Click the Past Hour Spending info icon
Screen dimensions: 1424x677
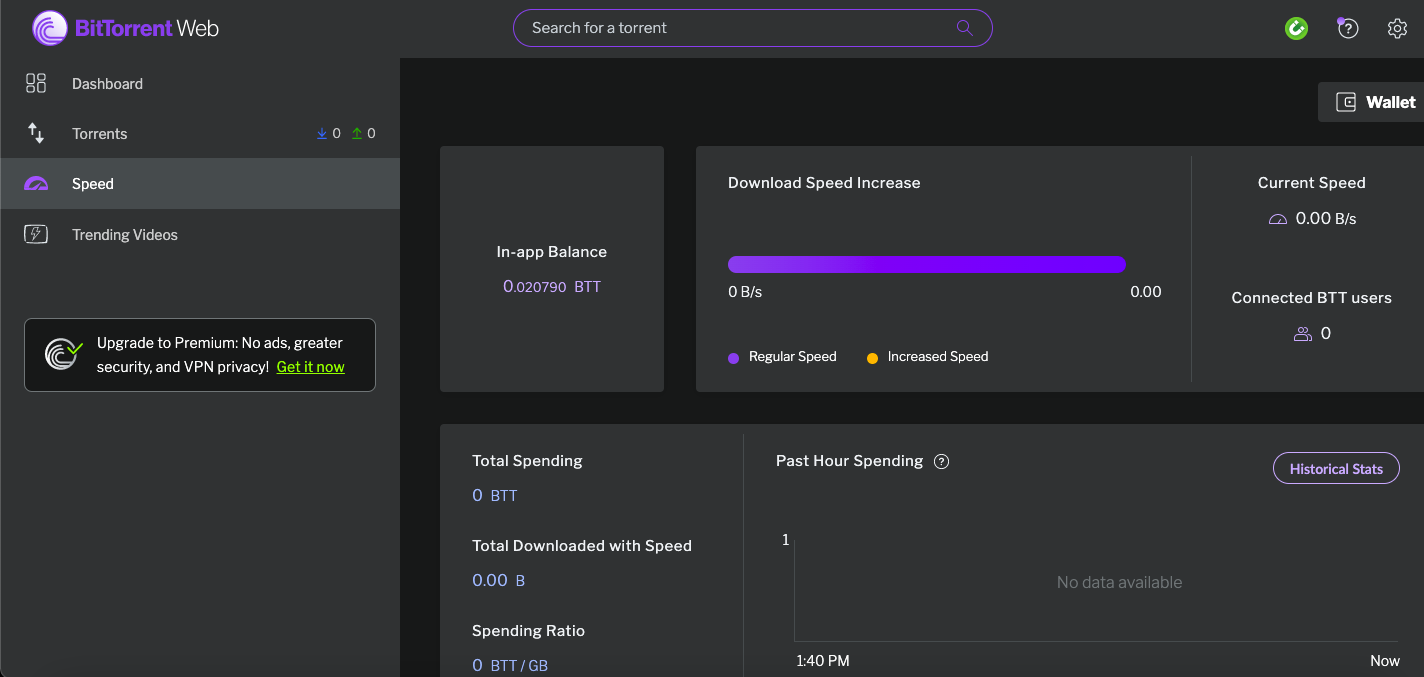click(x=941, y=461)
